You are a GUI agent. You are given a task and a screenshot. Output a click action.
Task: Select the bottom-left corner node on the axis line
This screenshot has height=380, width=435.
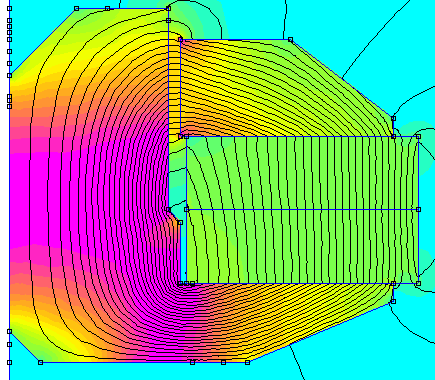click(x=9, y=362)
